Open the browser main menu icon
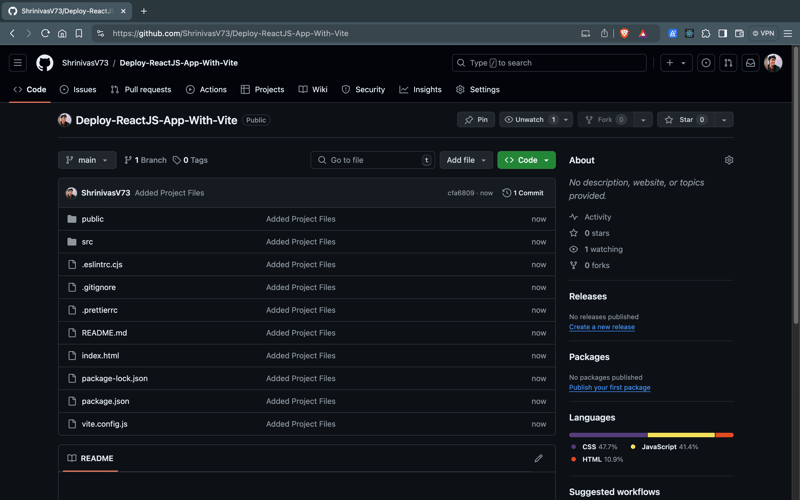The height and width of the screenshot is (500, 800). pos(788,33)
